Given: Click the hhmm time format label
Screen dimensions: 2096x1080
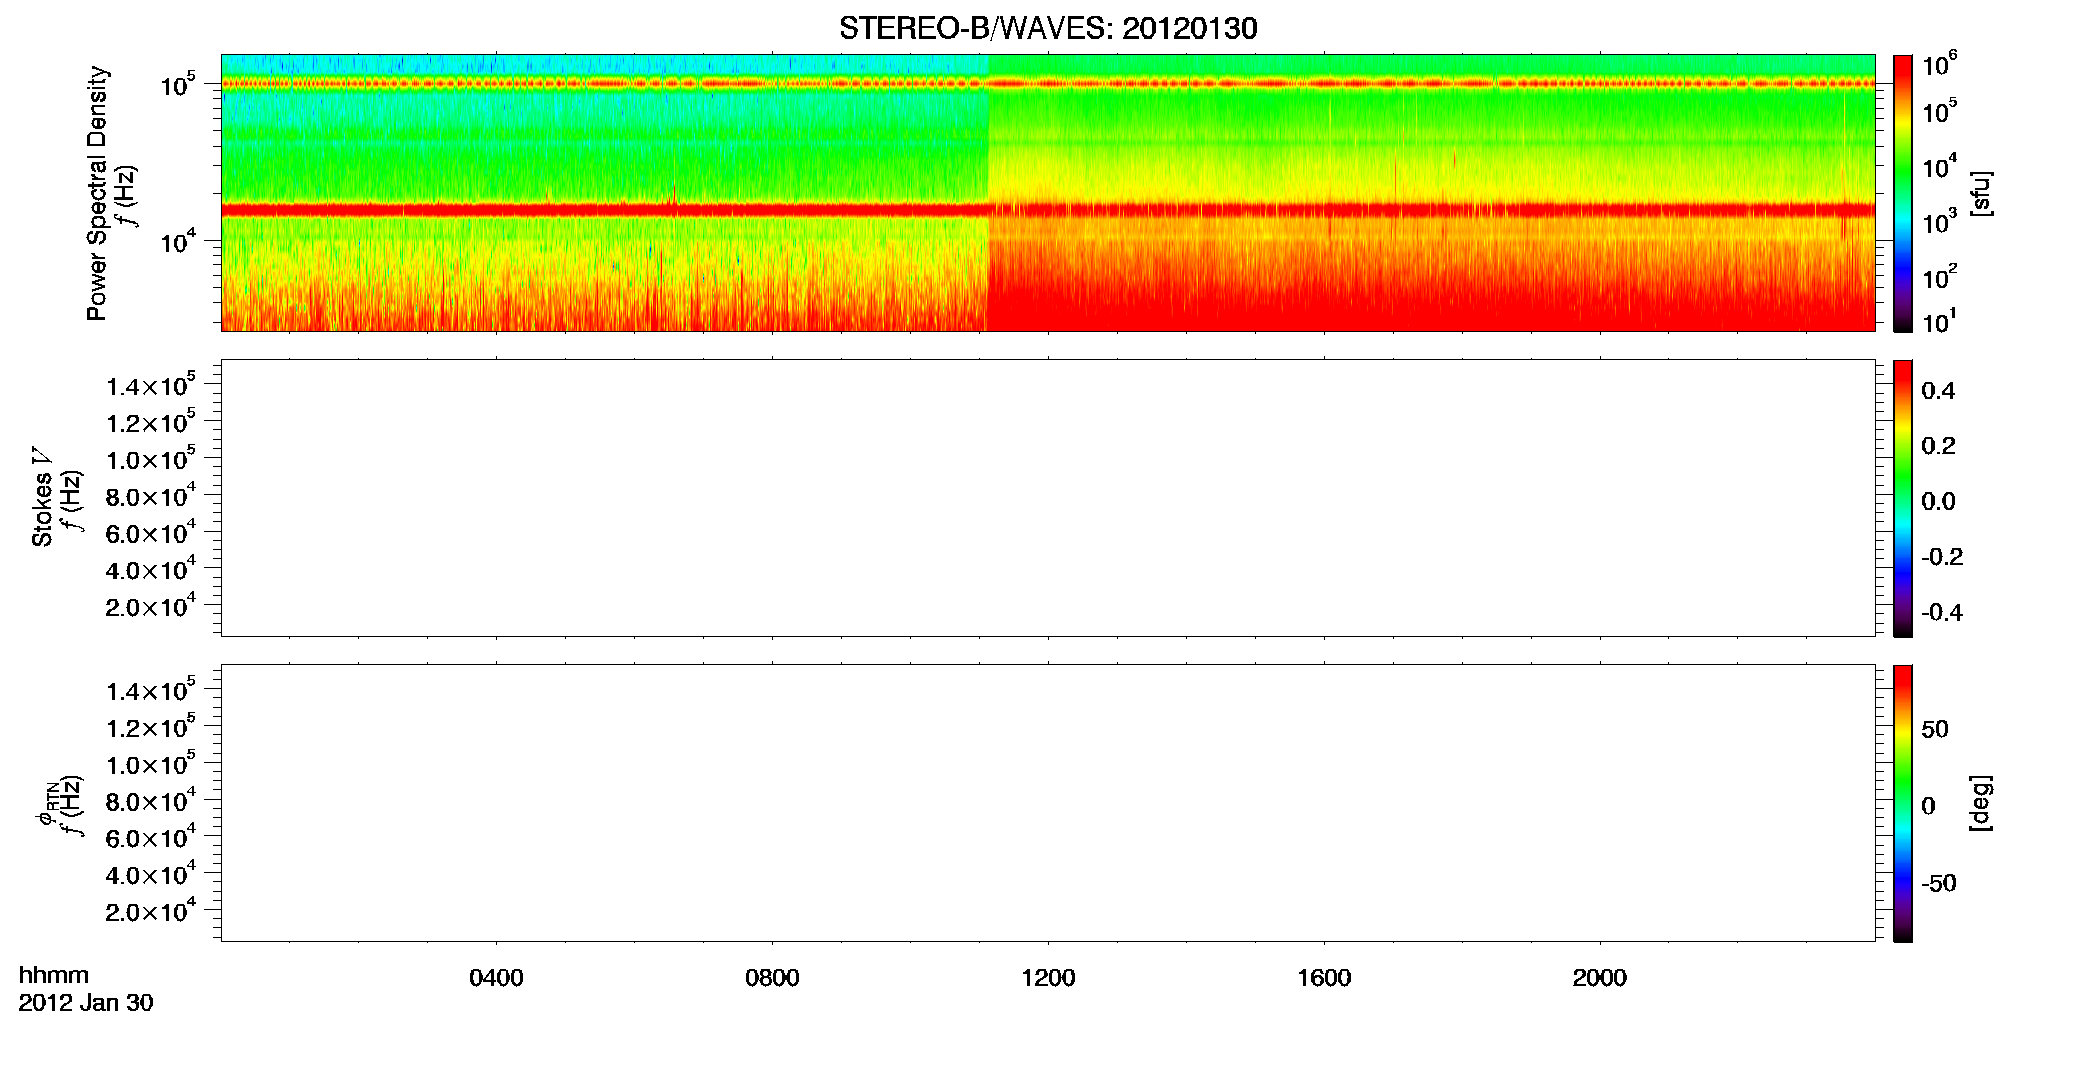Looking at the screenshot, I should (54, 975).
